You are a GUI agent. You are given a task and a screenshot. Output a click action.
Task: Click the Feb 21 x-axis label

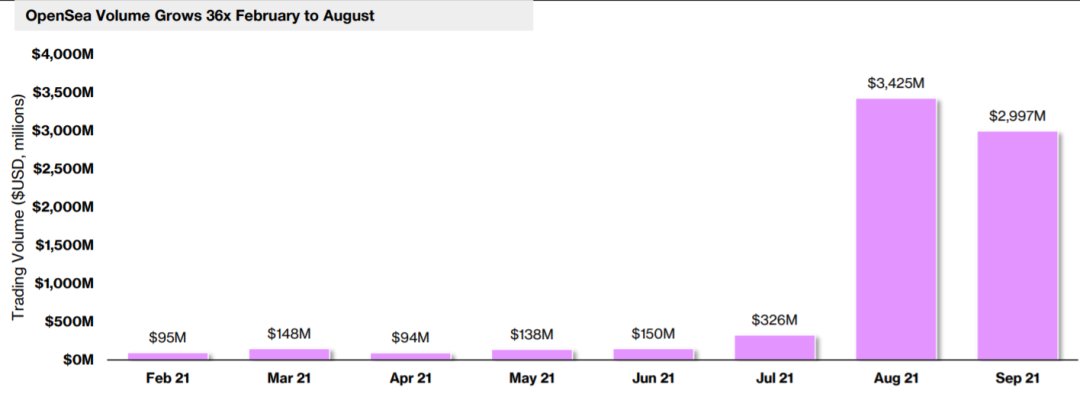point(168,377)
